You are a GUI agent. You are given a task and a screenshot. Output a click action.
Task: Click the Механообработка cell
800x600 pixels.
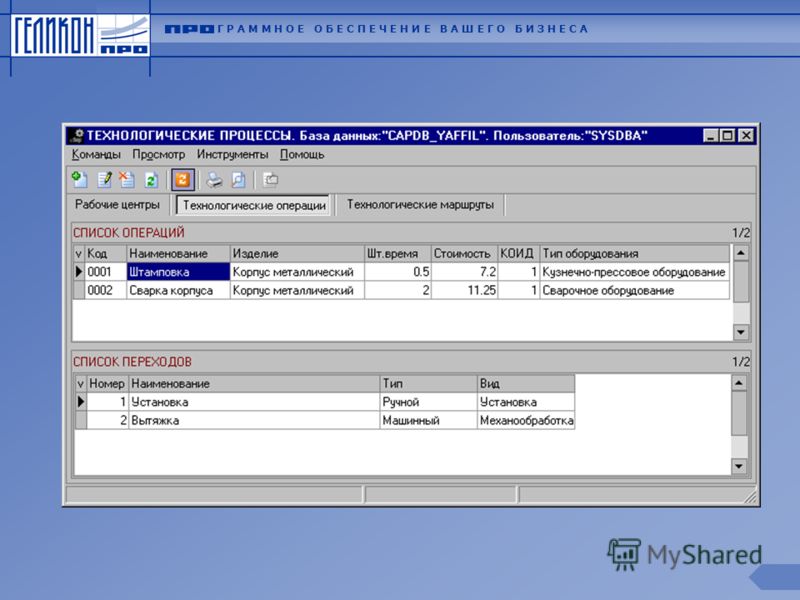click(x=526, y=420)
